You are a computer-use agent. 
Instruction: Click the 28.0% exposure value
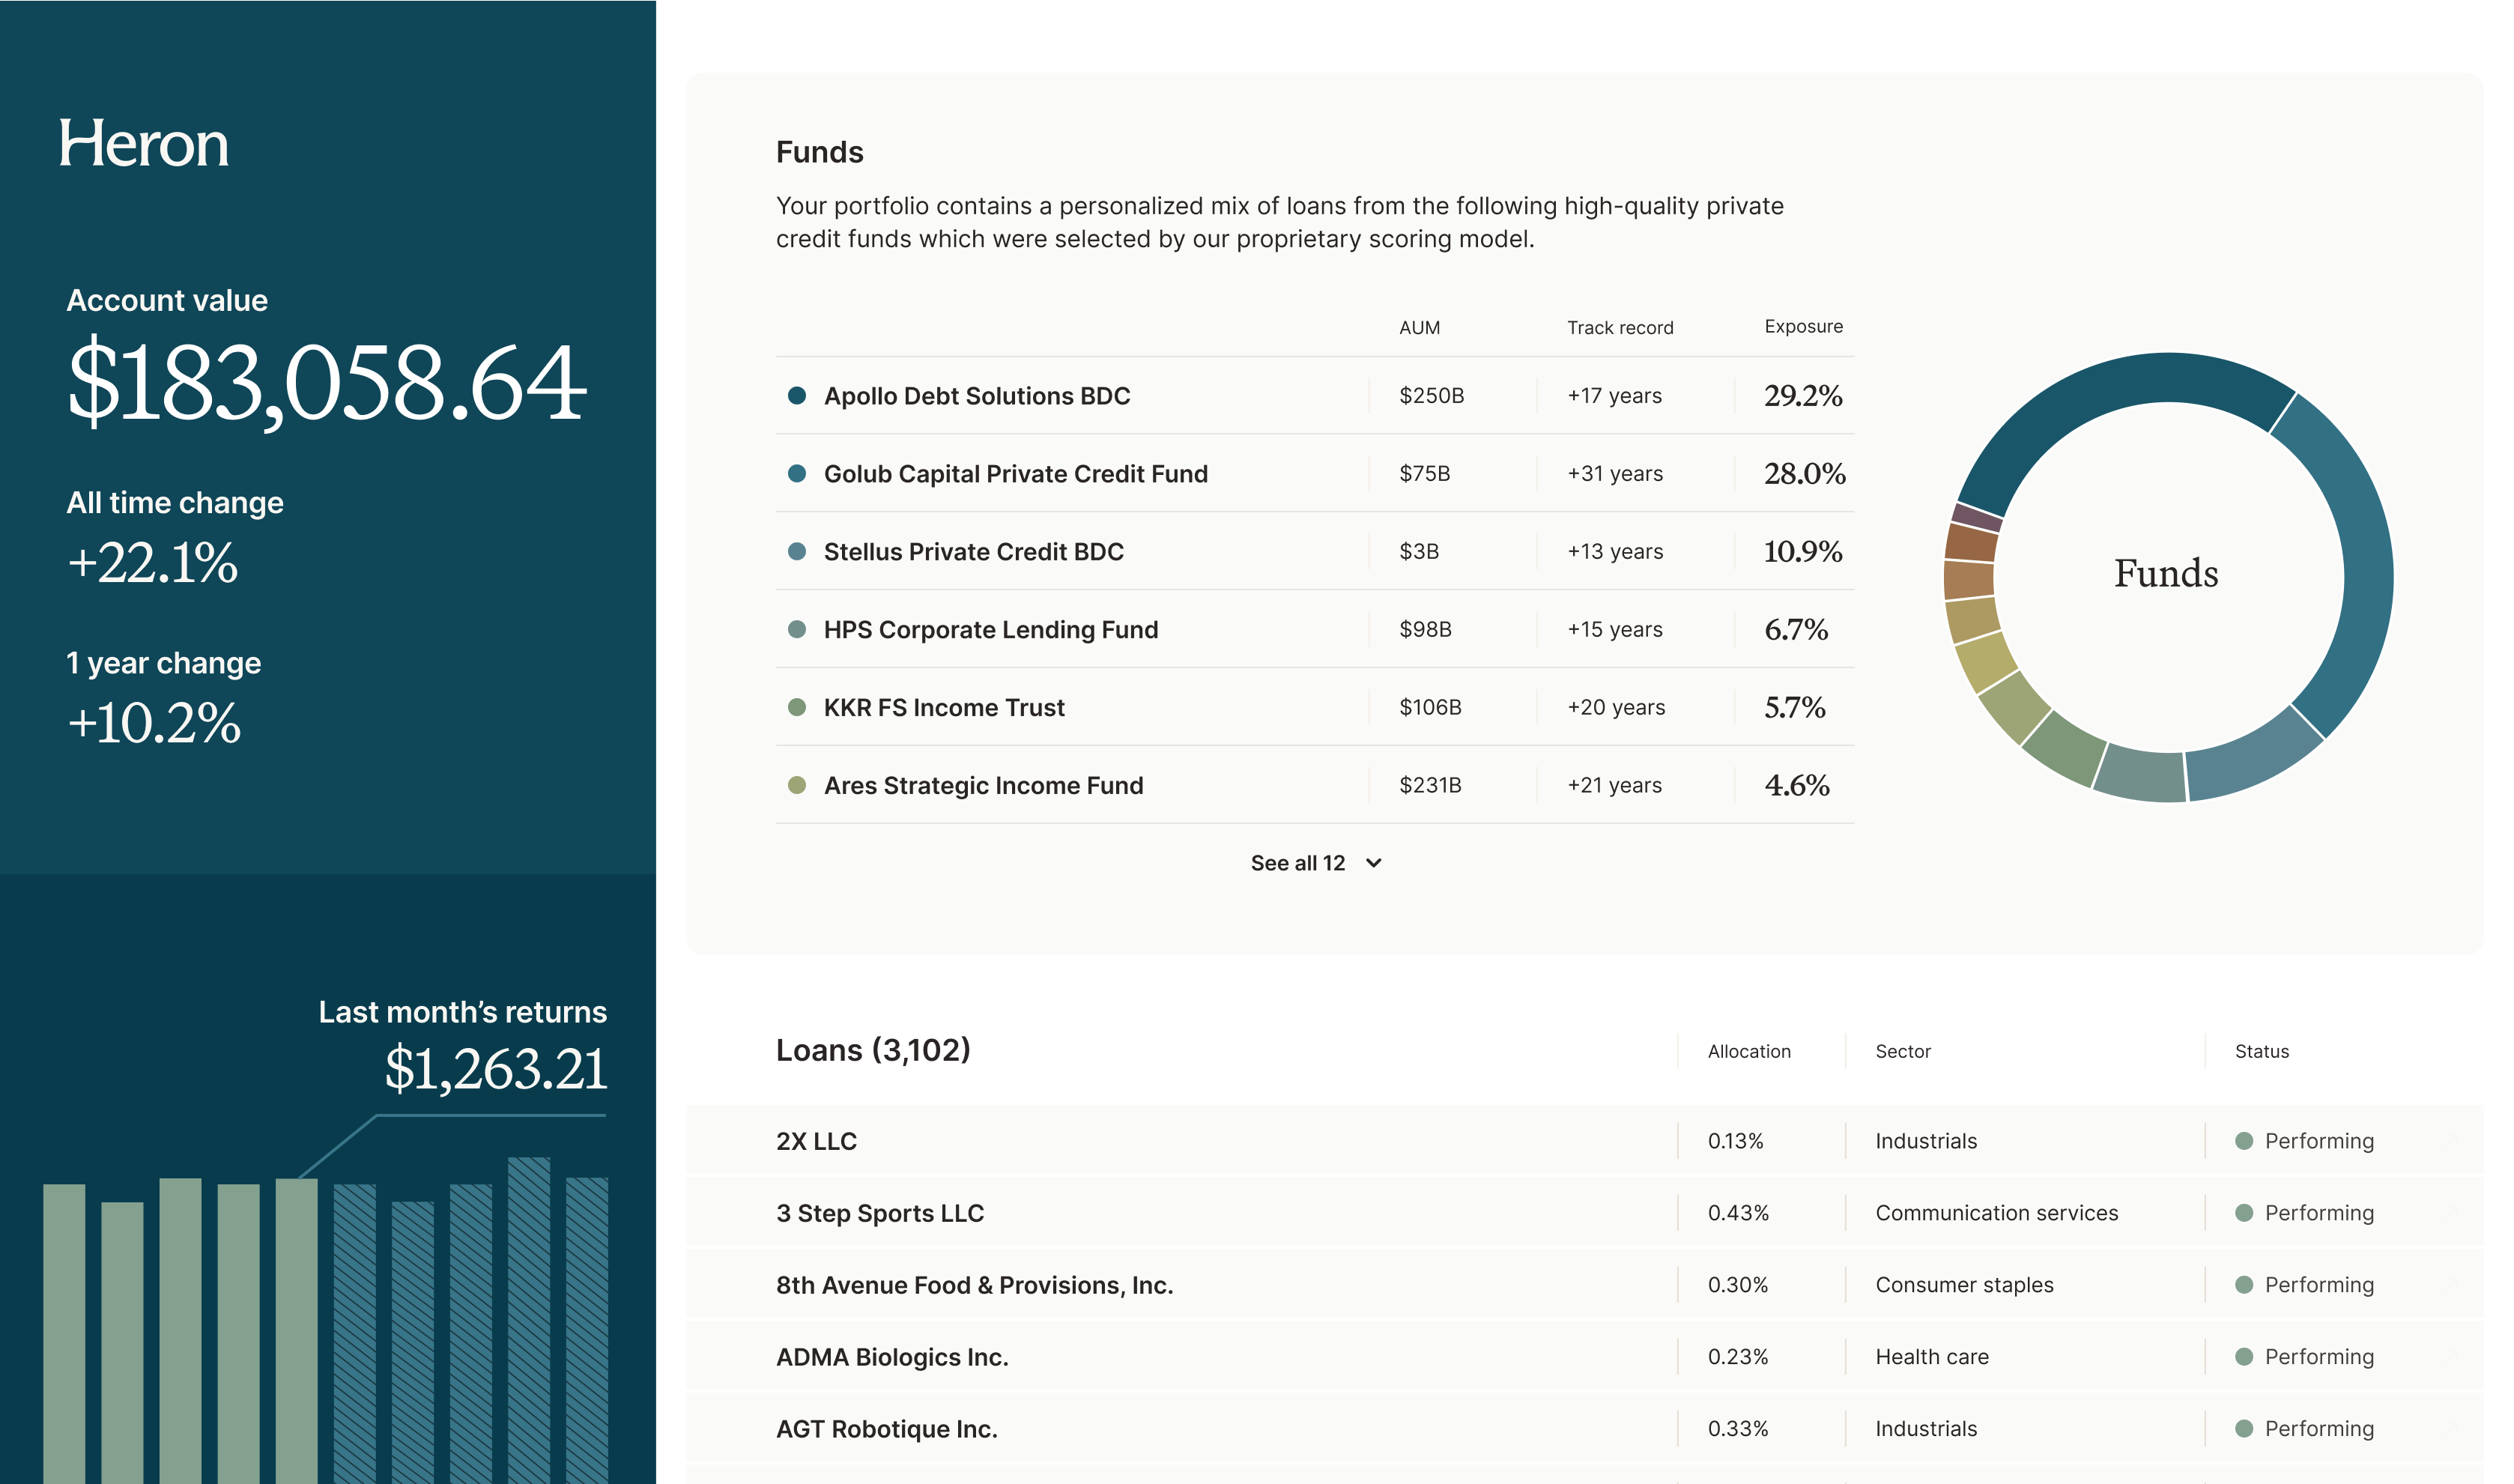1804,474
